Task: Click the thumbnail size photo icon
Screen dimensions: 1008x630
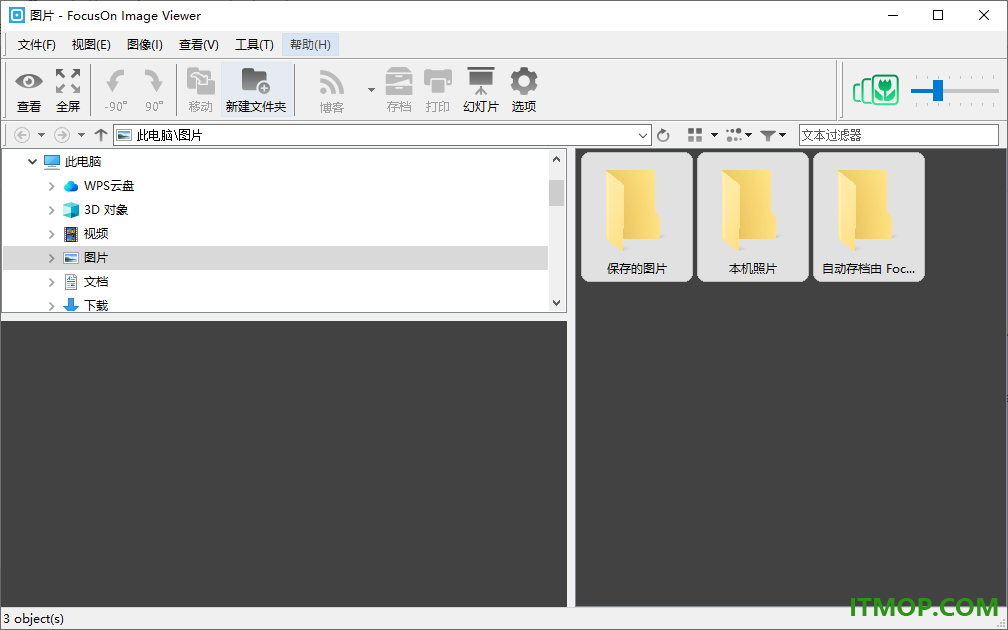Action: (x=876, y=91)
